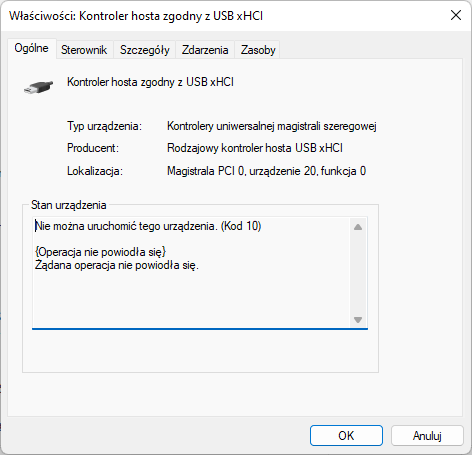
Task: Go to the Zasoby tab
Action: click(x=258, y=50)
